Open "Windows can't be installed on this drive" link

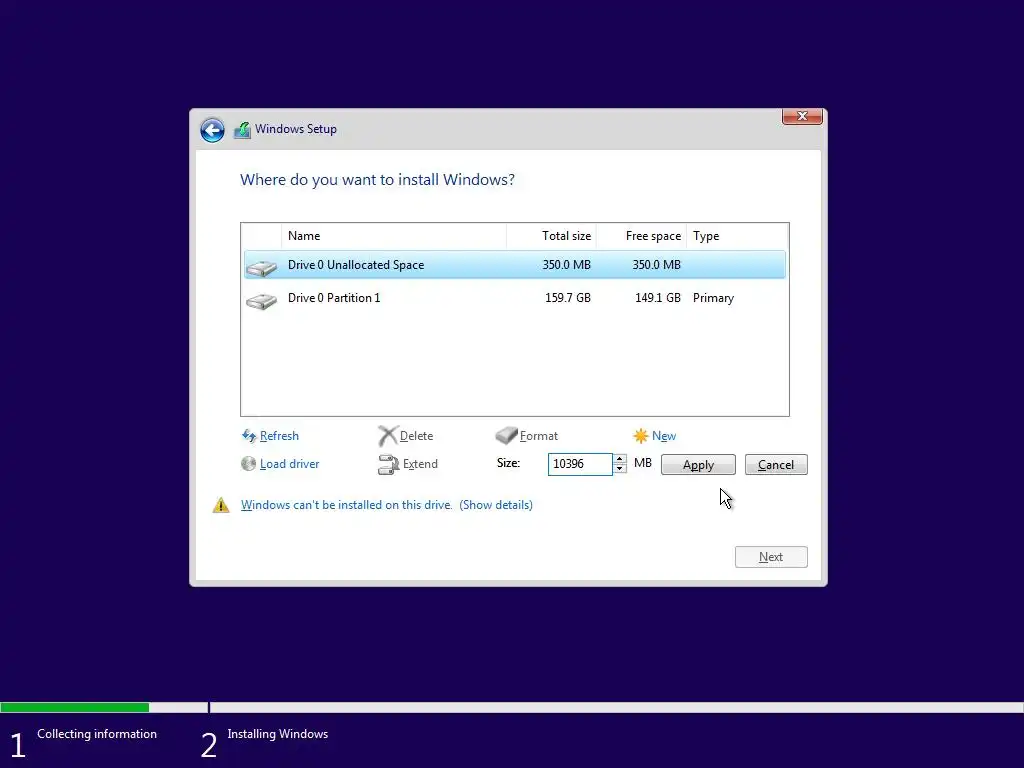click(x=346, y=505)
